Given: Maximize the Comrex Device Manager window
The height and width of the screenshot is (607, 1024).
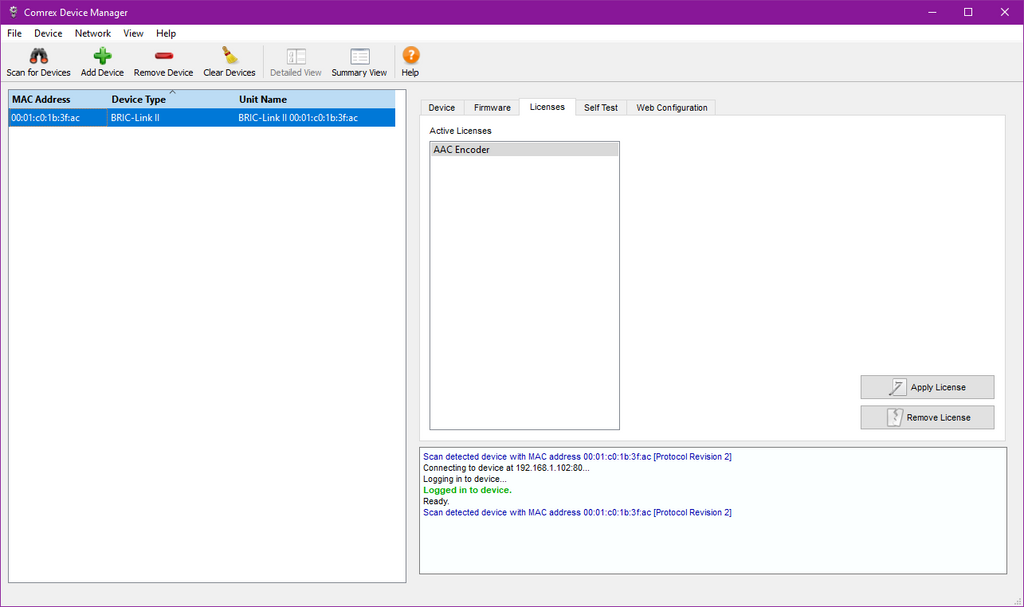Looking at the screenshot, I should 968,12.
